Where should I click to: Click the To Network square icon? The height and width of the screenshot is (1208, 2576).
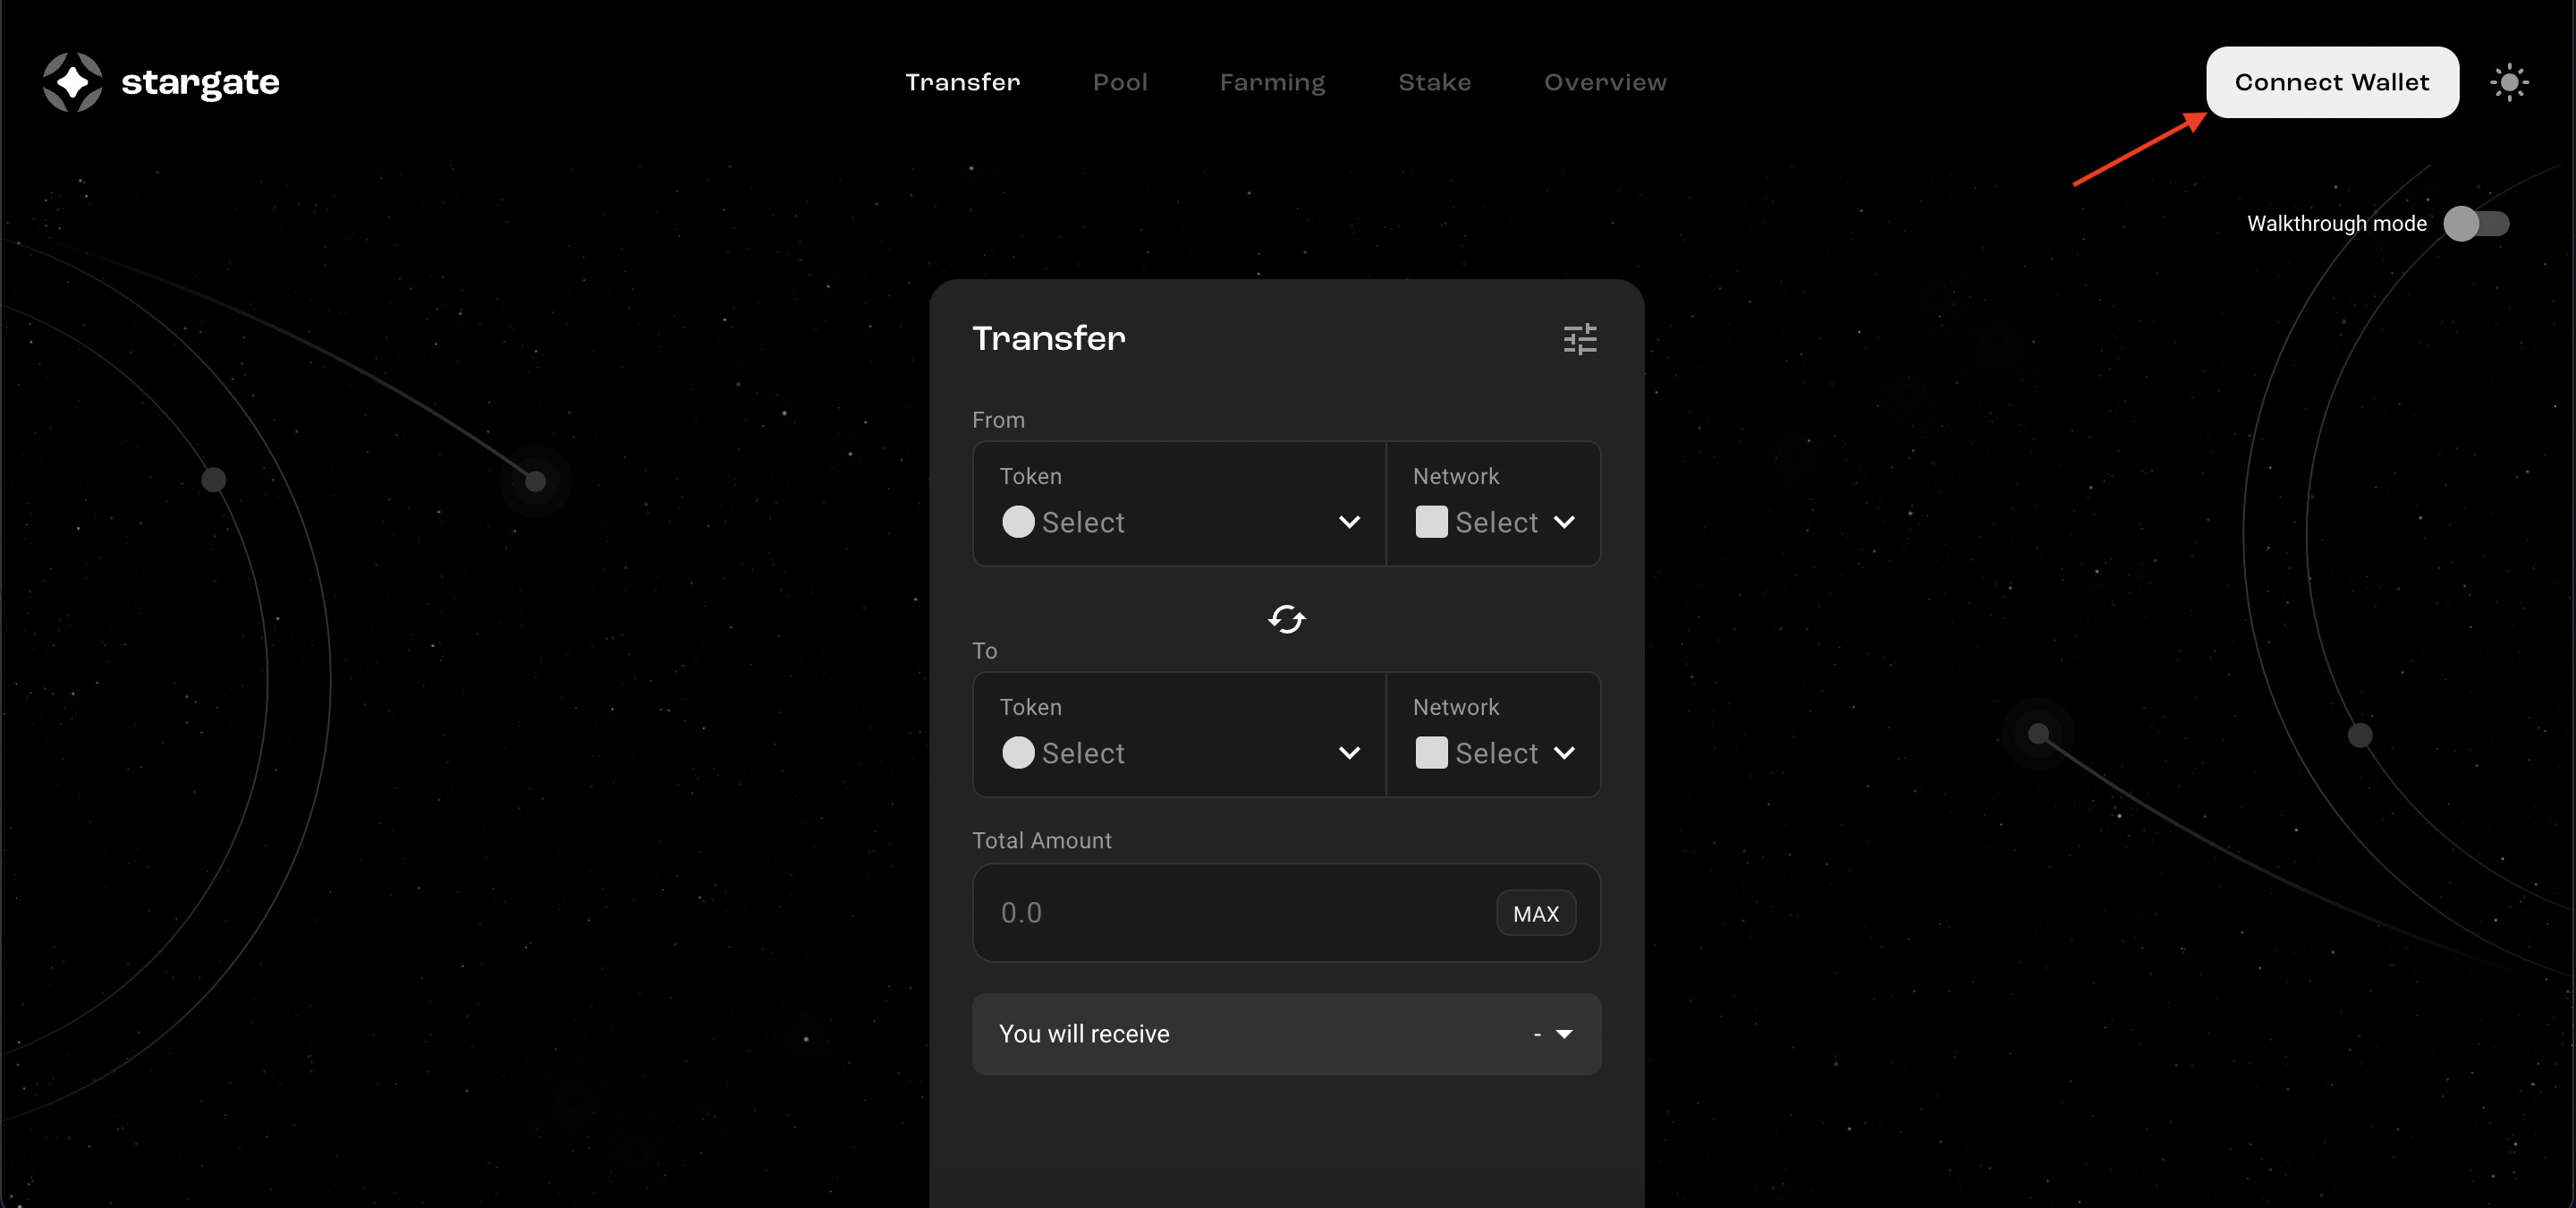coord(1429,751)
